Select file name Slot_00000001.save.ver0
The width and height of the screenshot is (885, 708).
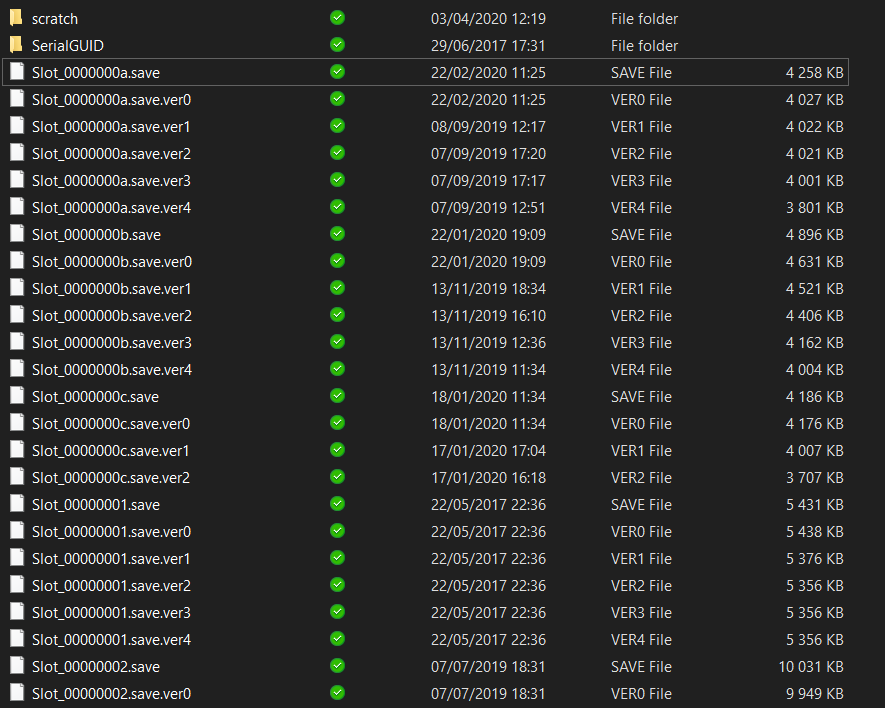point(111,532)
